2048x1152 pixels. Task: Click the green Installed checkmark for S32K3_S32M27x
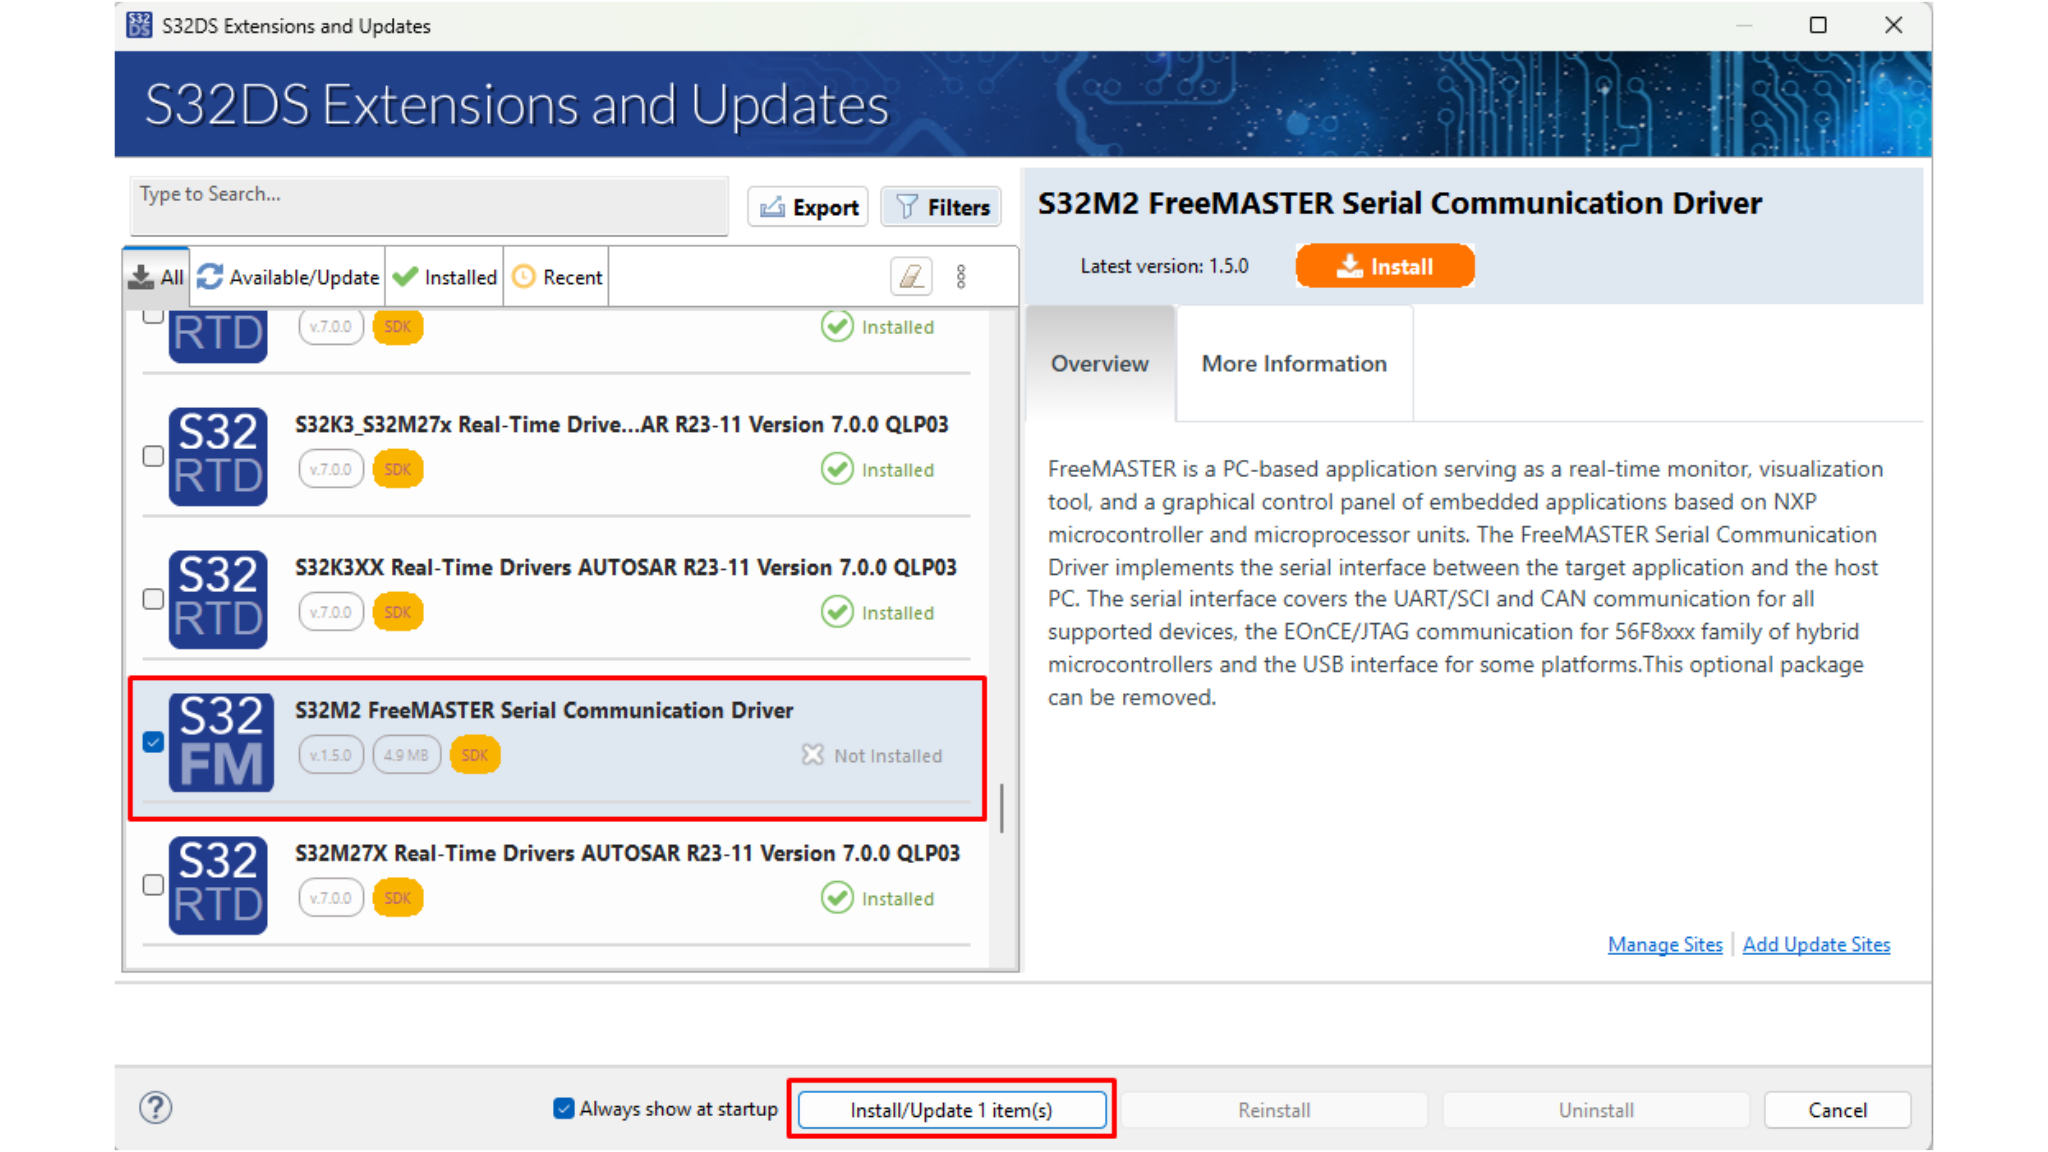(x=837, y=469)
